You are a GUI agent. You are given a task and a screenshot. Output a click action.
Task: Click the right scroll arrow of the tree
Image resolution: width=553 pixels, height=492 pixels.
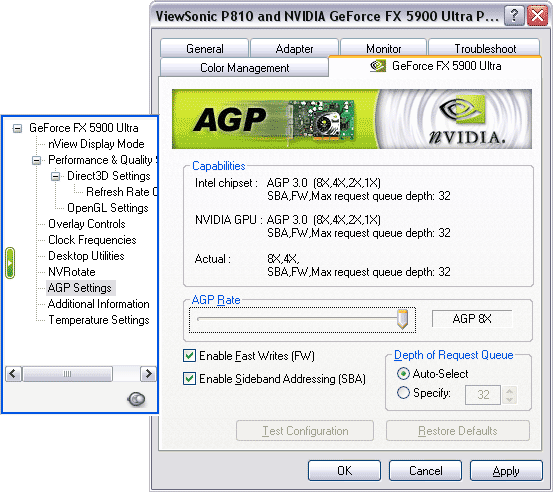[x=148, y=373]
